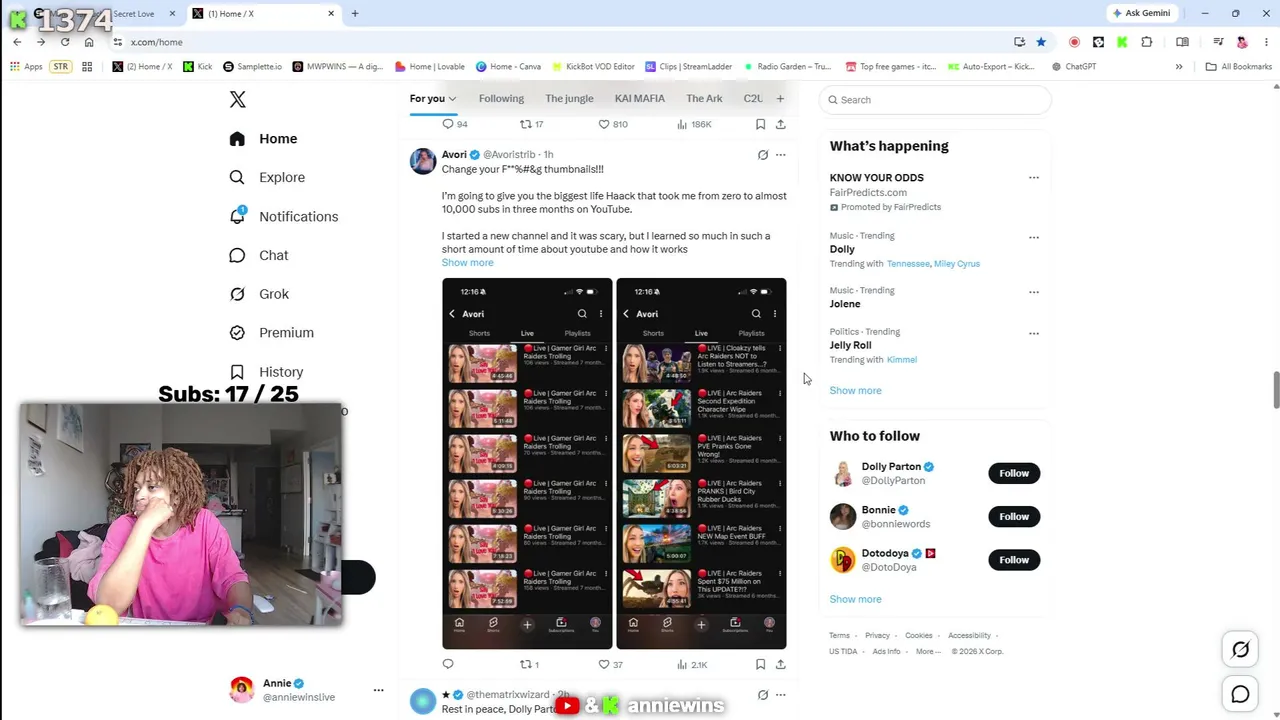
Task: Share the post with 810 likes
Action: click(780, 124)
